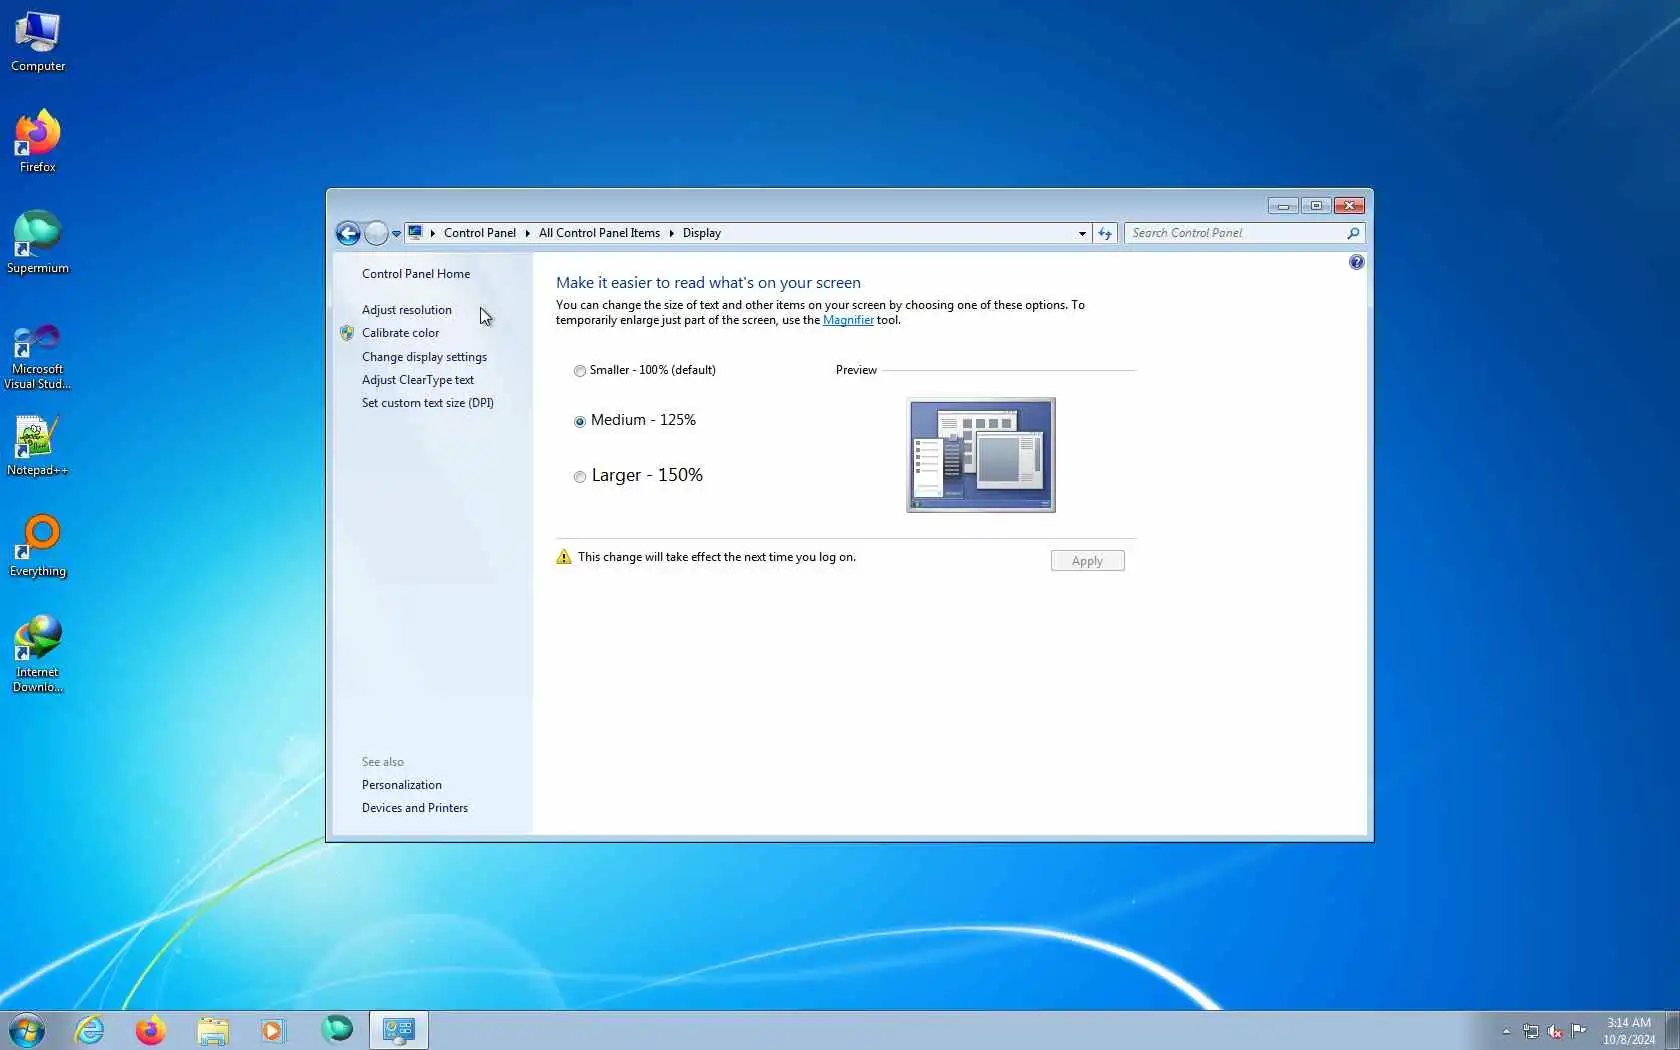Open Adjust resolution
The height and width of the screenshot is (1050, 1680).
pyautogui.click(x=407, y=310)
